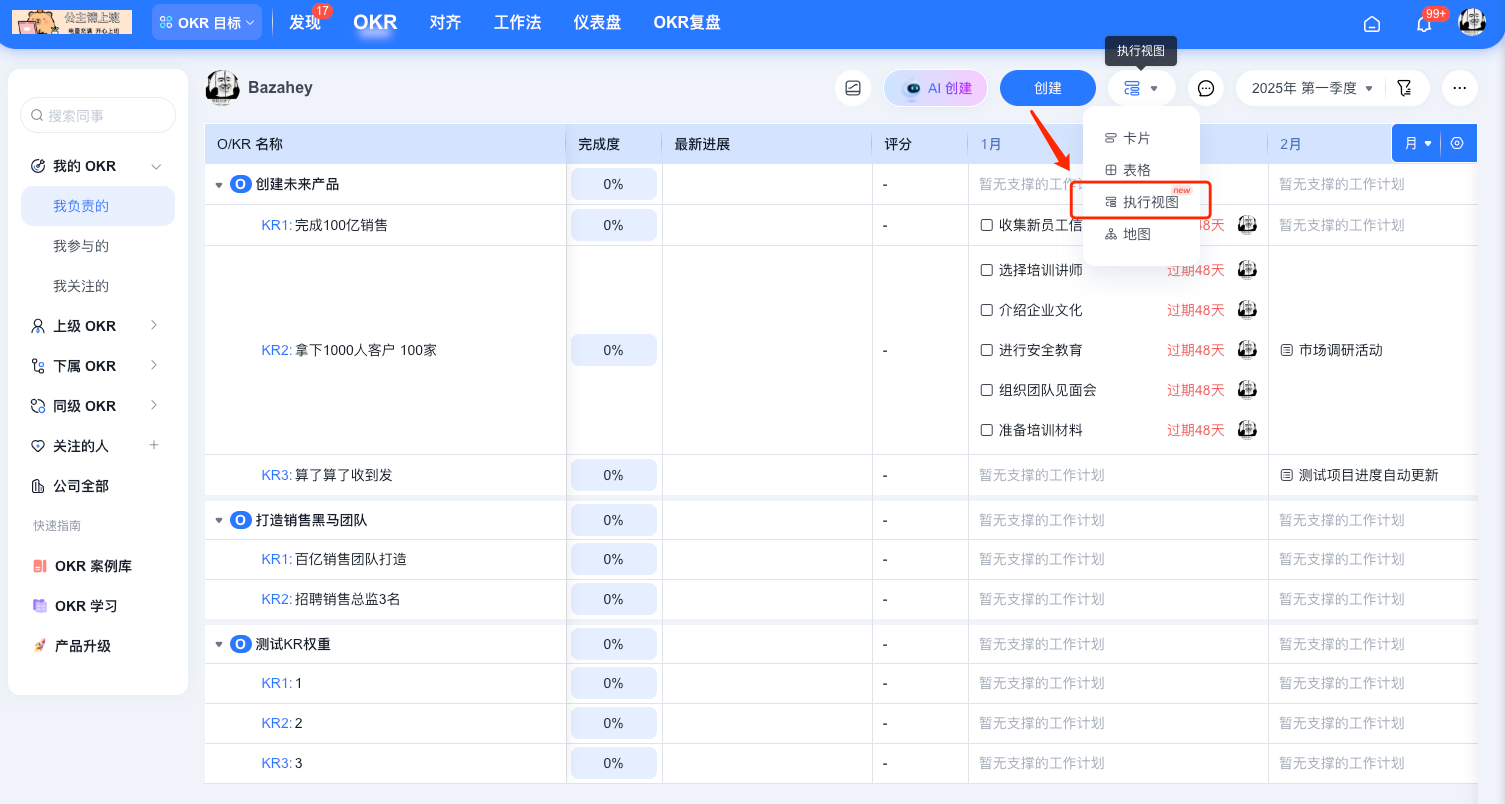The width and height of the screenshot is (1505, 804).
Task: Select 执行视图 from the view menu
Action: 1150,202
